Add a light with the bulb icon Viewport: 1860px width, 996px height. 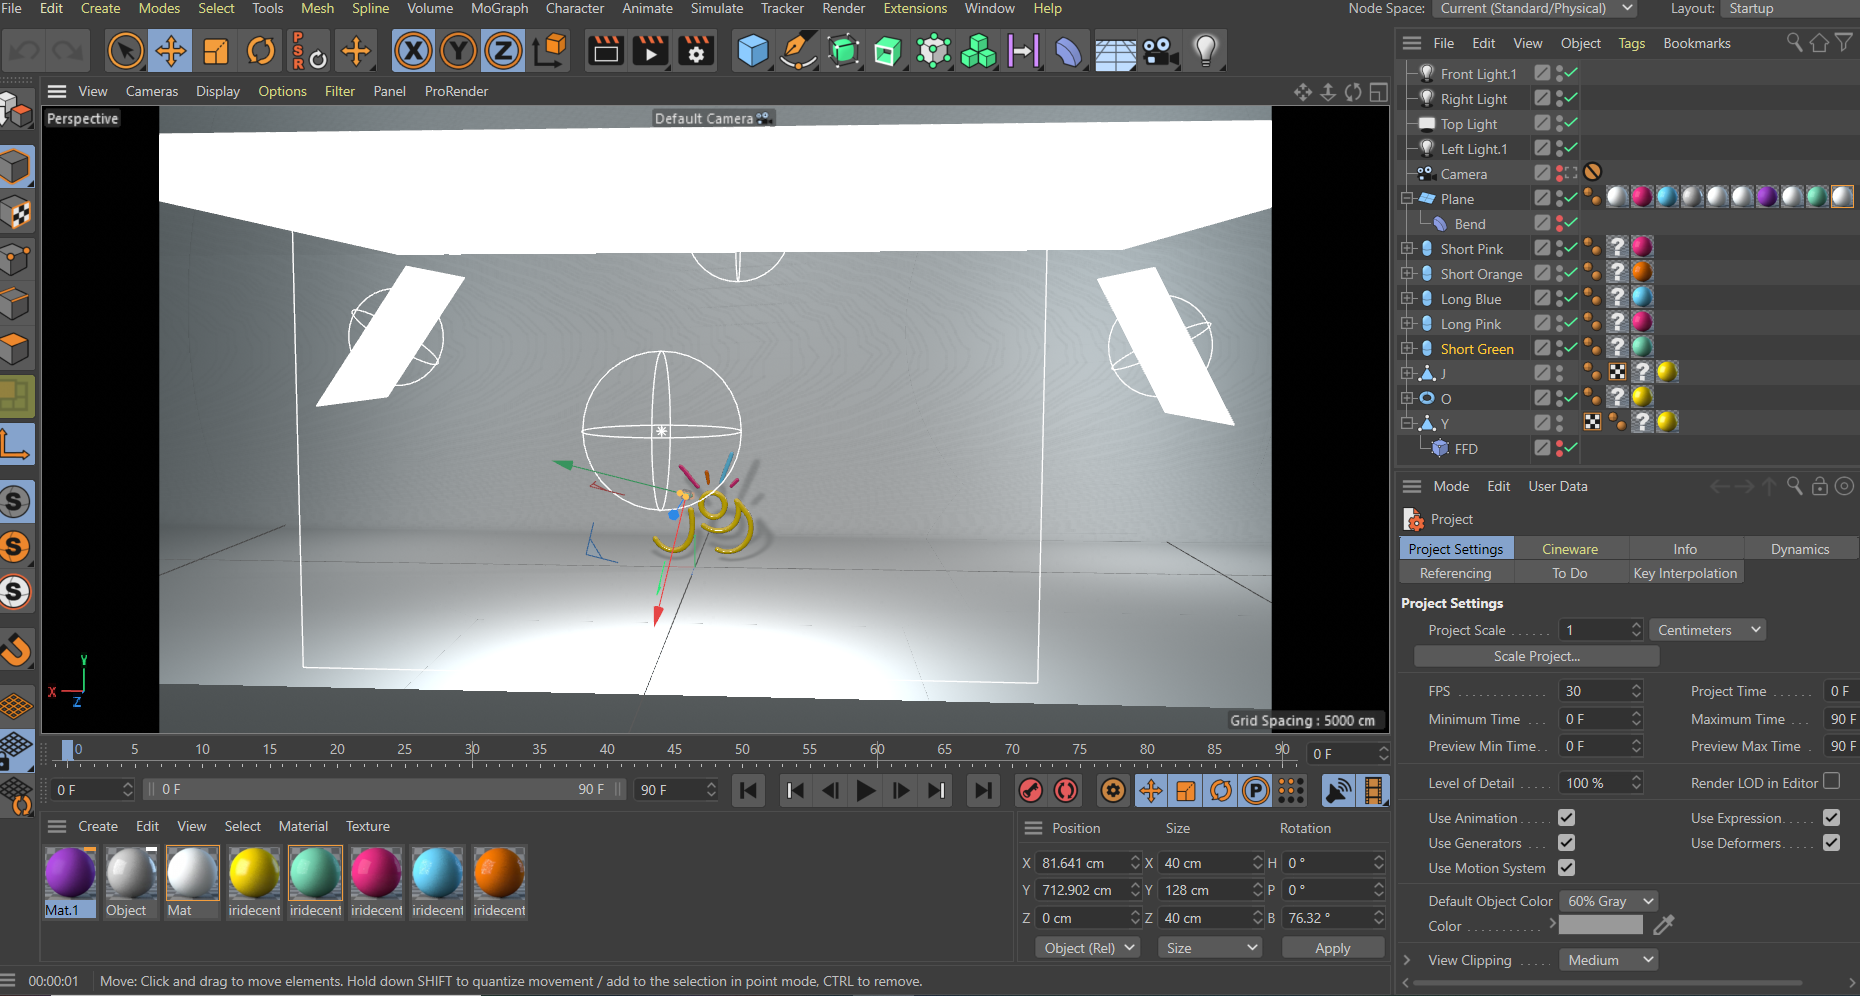tap(1205, 50)
